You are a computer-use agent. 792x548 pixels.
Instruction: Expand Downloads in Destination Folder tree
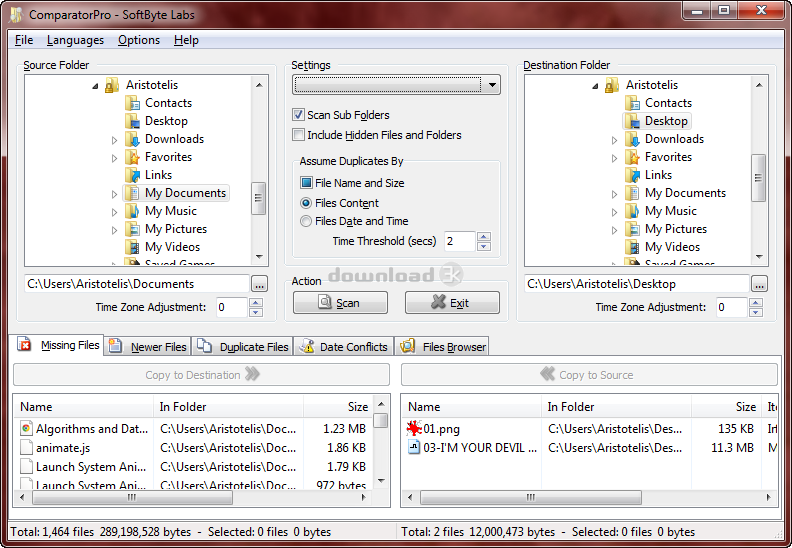615,140
